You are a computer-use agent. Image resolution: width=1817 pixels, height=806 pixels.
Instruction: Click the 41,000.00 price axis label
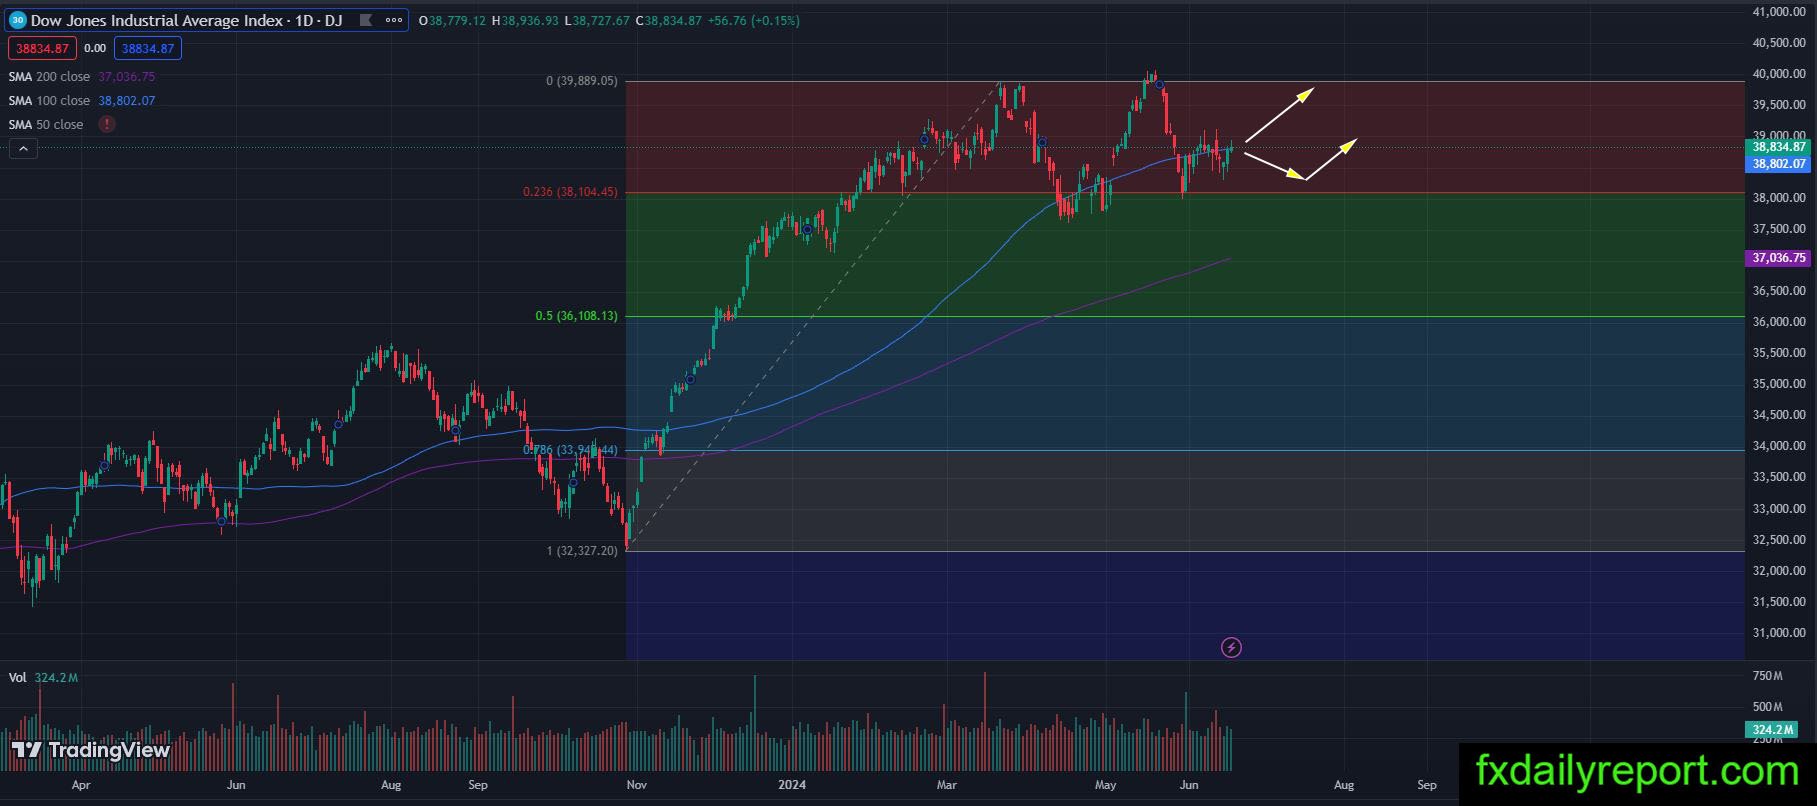(x=1779, y=12)
